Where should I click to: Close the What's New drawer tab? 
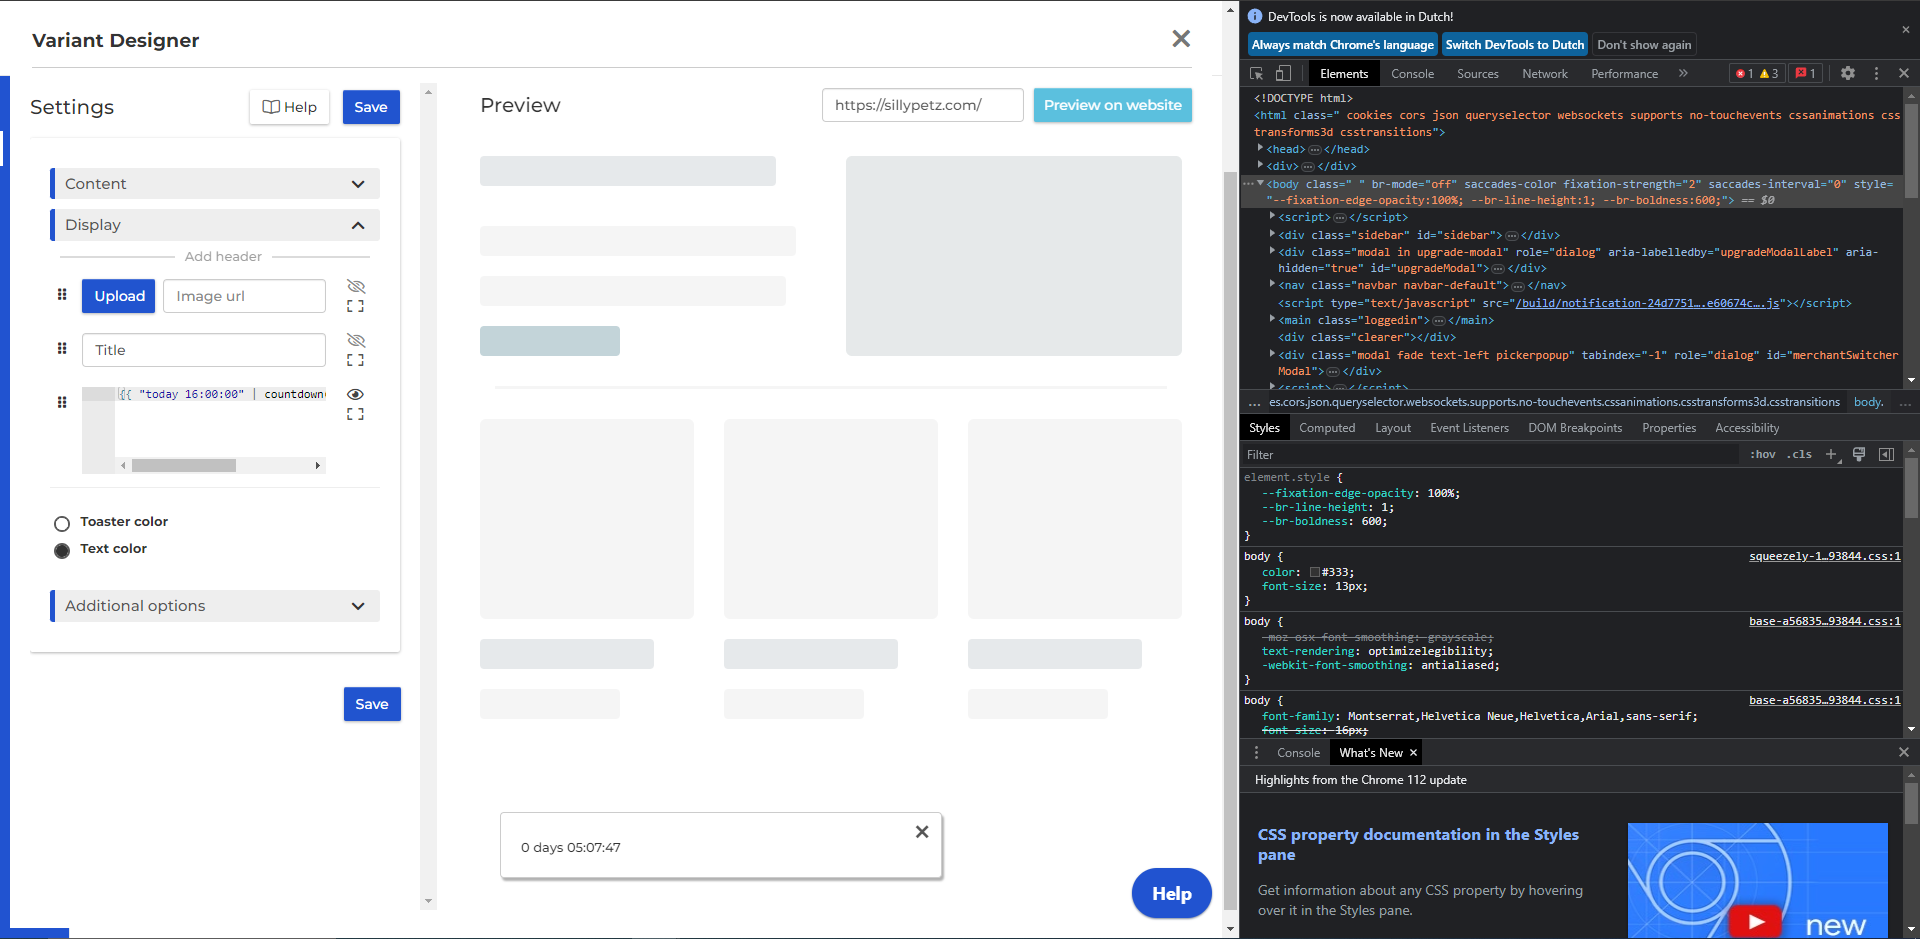tap(1413, 753)
